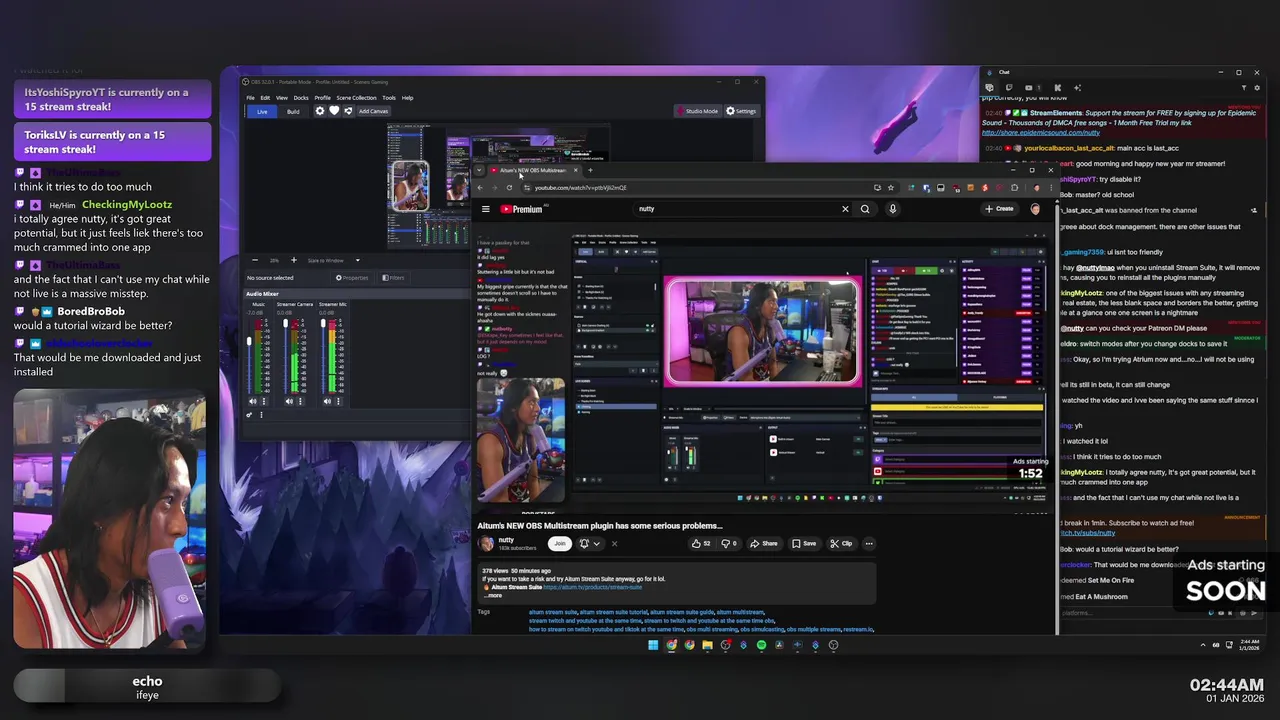Screen dimensions: 1280x720
Task: Open a new Chrome tab
Action: tap(590, 170)
